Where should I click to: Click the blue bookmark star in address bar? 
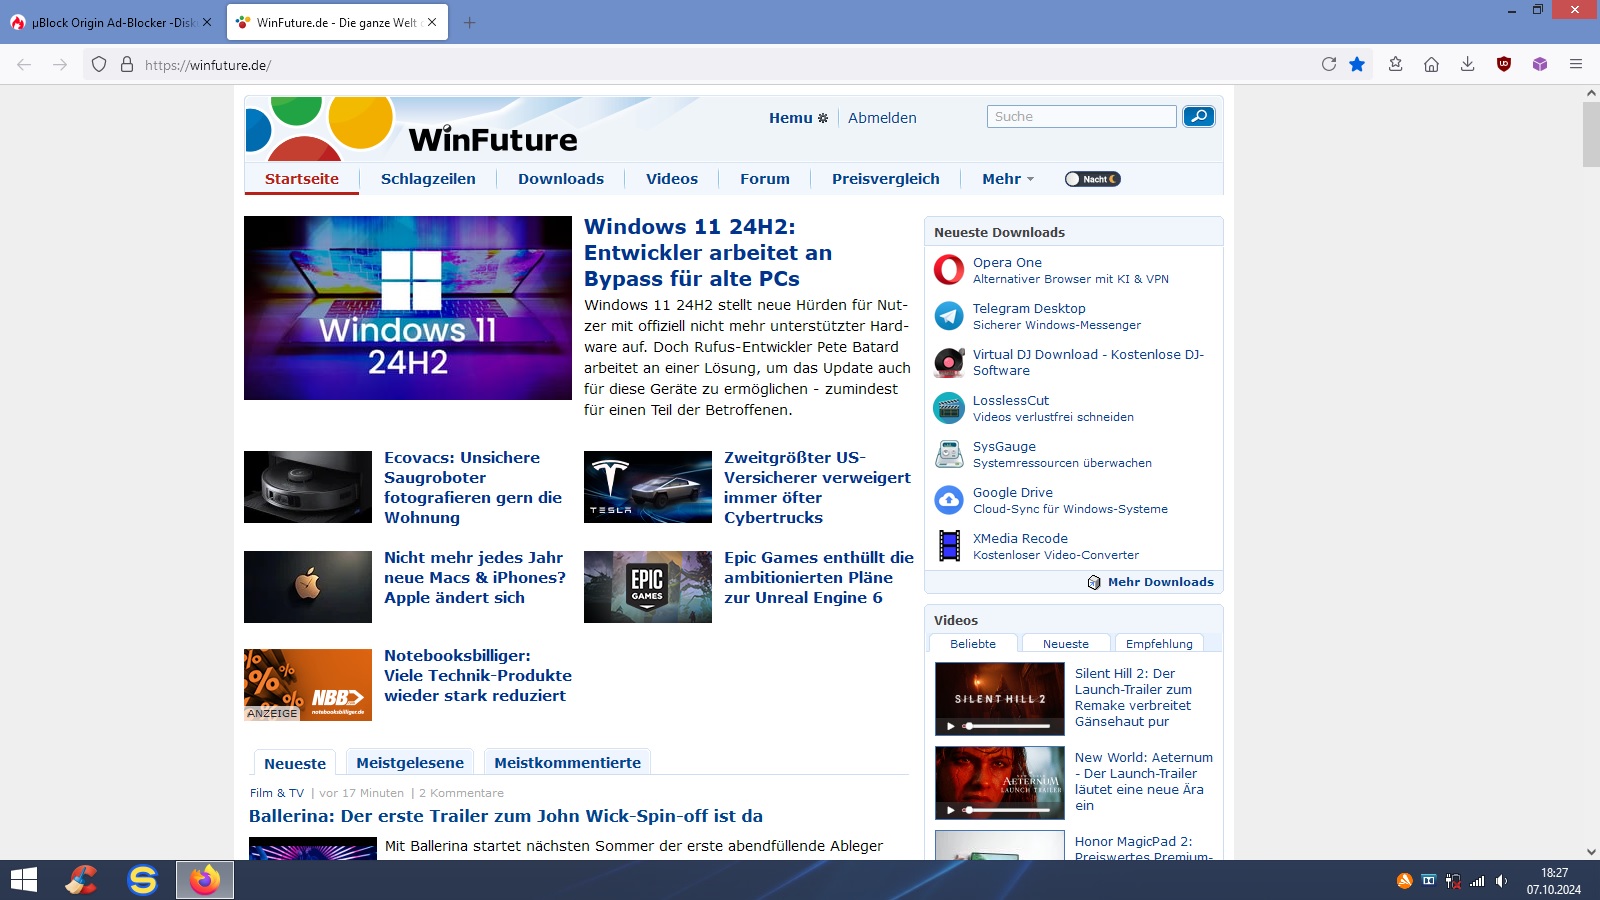[x=1357, y=64]
